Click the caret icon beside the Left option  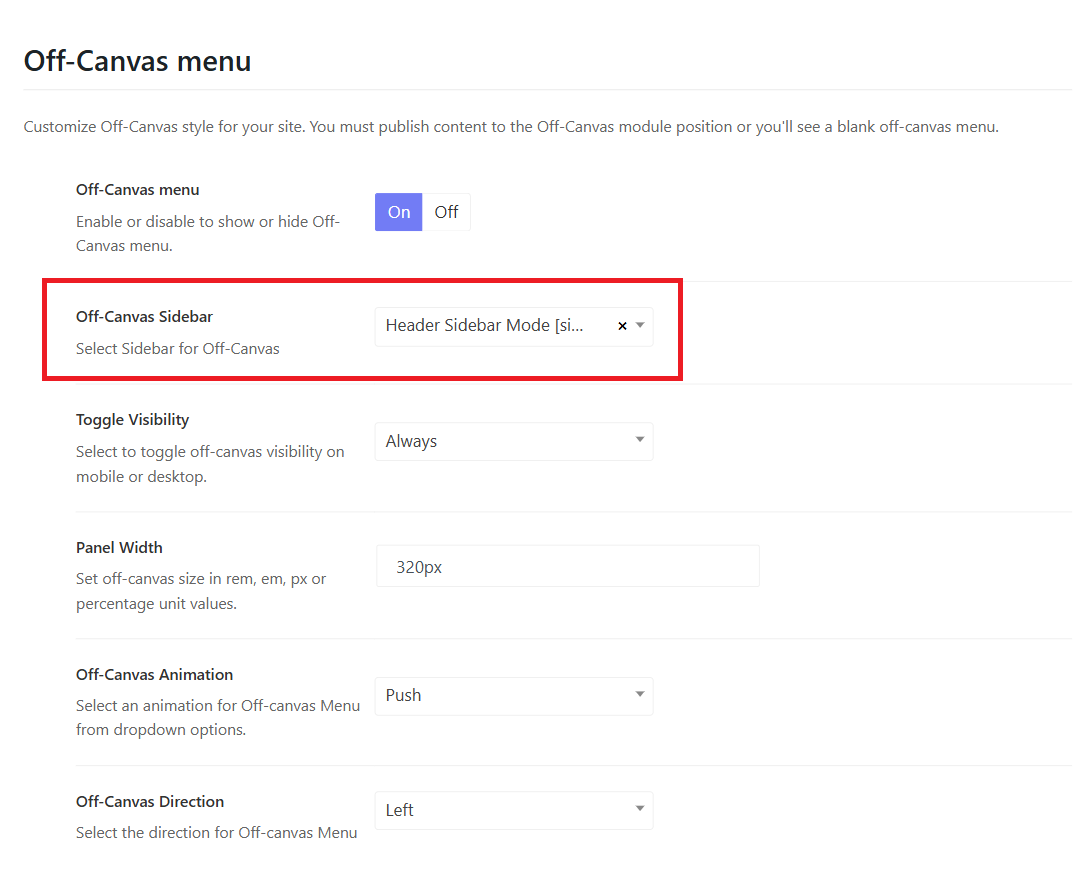(x=640, y=810)
